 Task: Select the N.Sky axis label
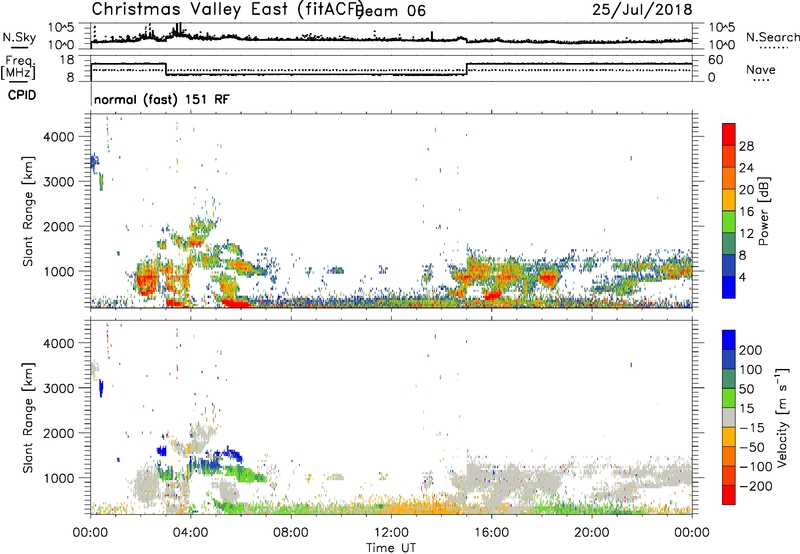19,38
